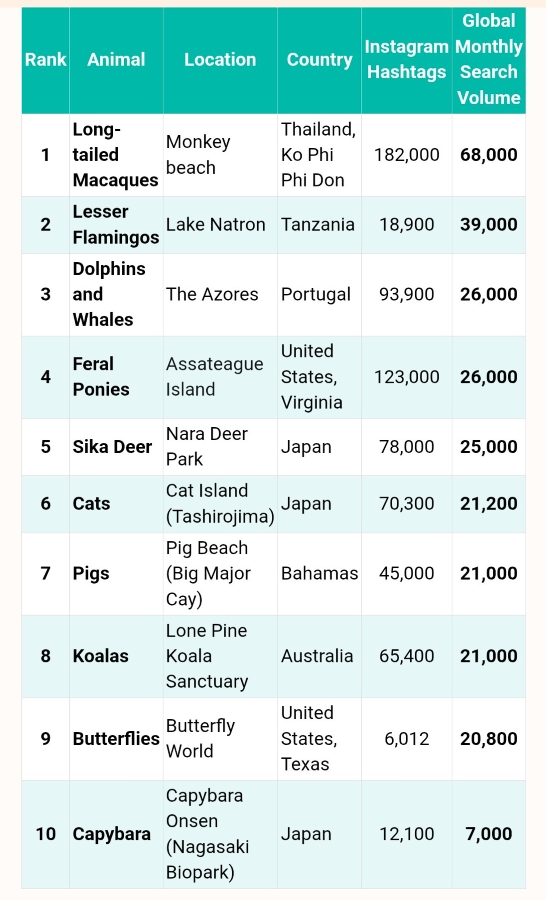
Task: Click the Cat Island (Tashirojima) cell
Action: (220, 504)
